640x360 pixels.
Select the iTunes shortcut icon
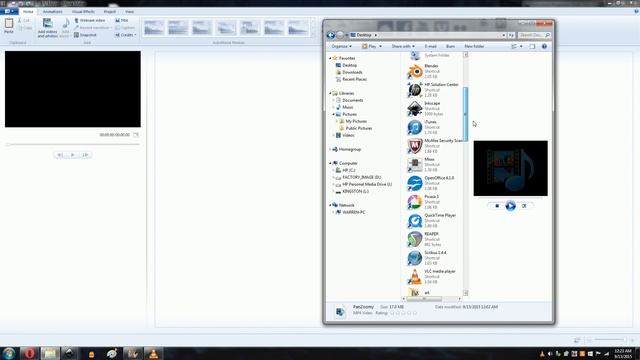coord(415,127)
